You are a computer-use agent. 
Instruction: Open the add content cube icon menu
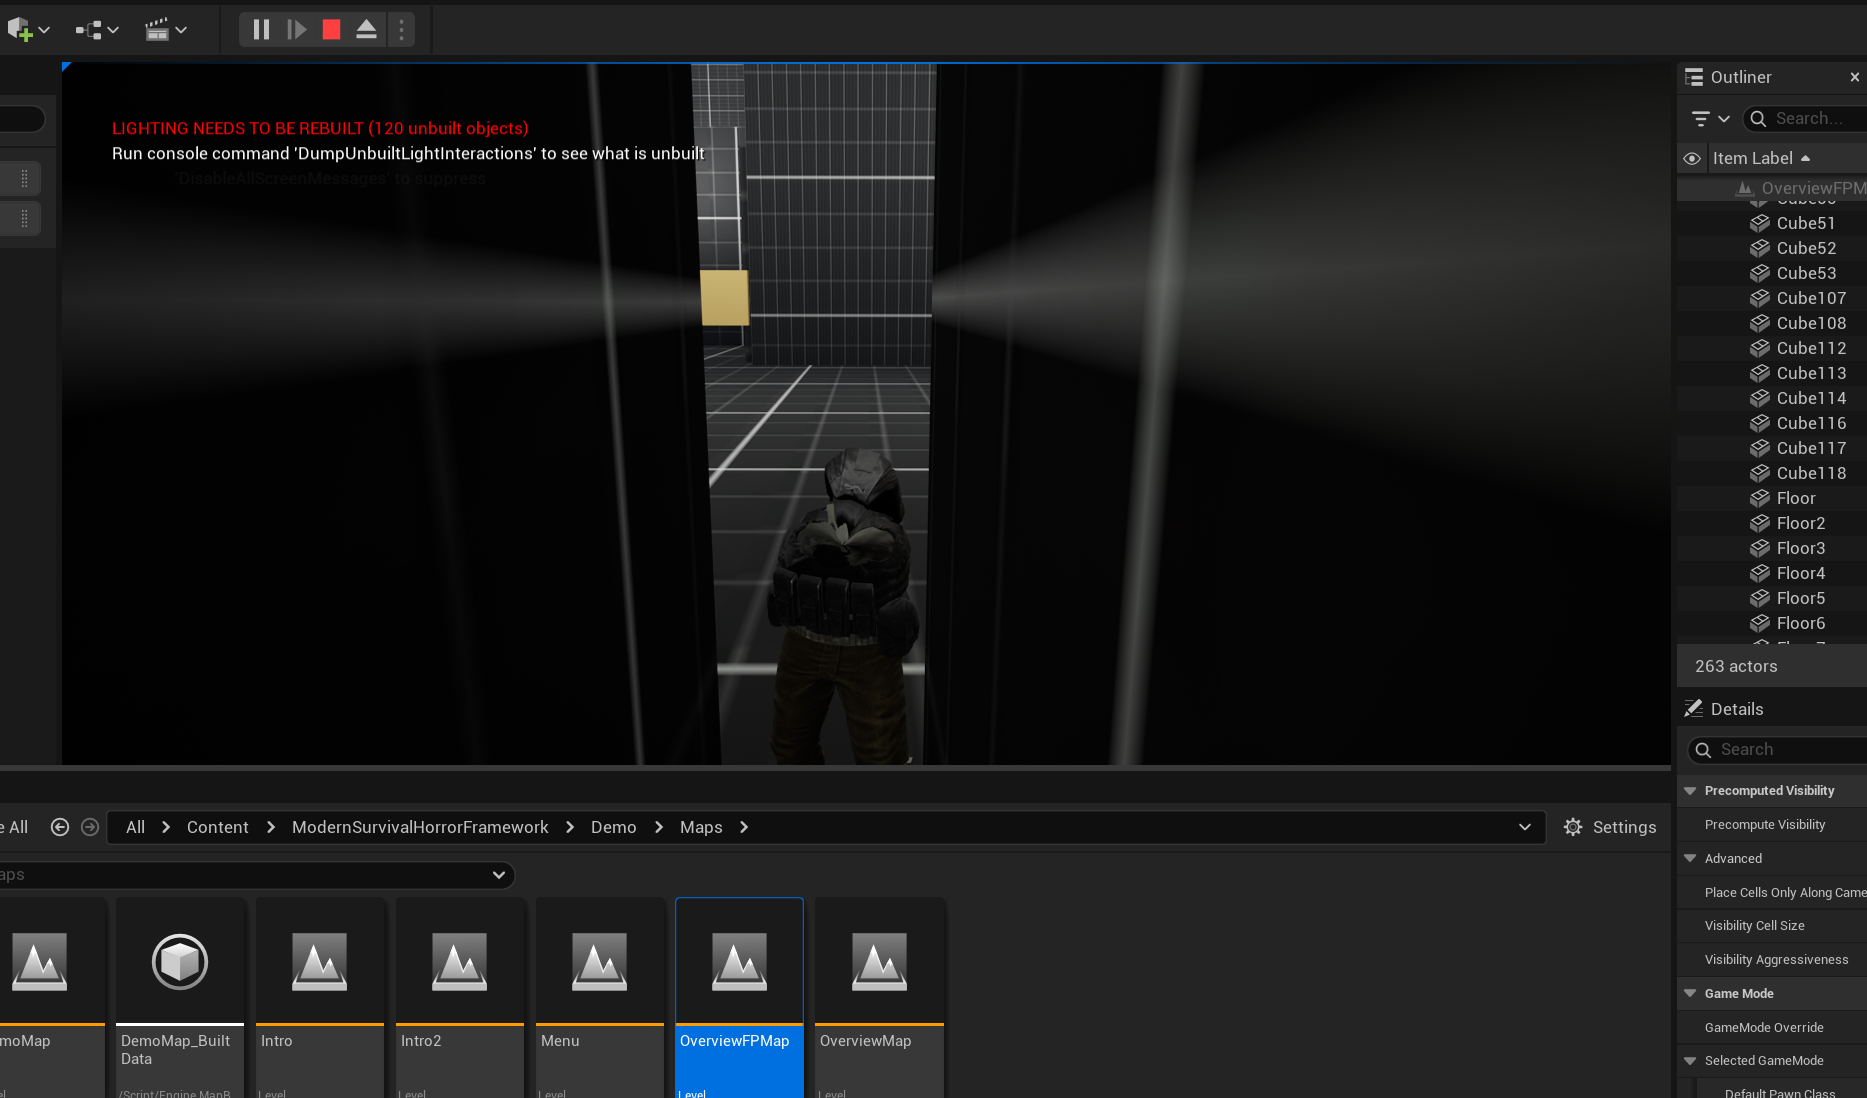pos(27,30)
